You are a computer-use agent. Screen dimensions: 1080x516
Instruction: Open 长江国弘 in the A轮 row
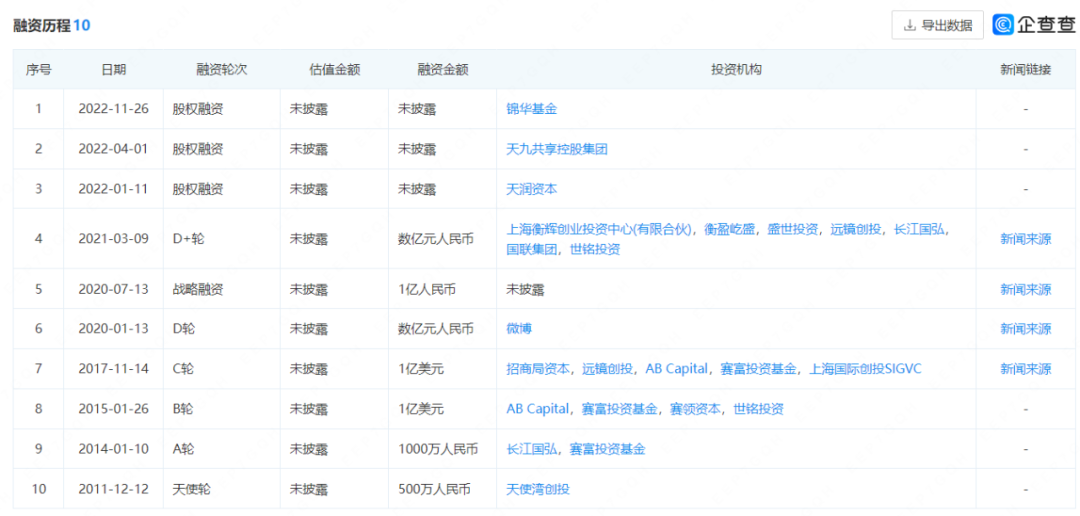click(531, 449)
